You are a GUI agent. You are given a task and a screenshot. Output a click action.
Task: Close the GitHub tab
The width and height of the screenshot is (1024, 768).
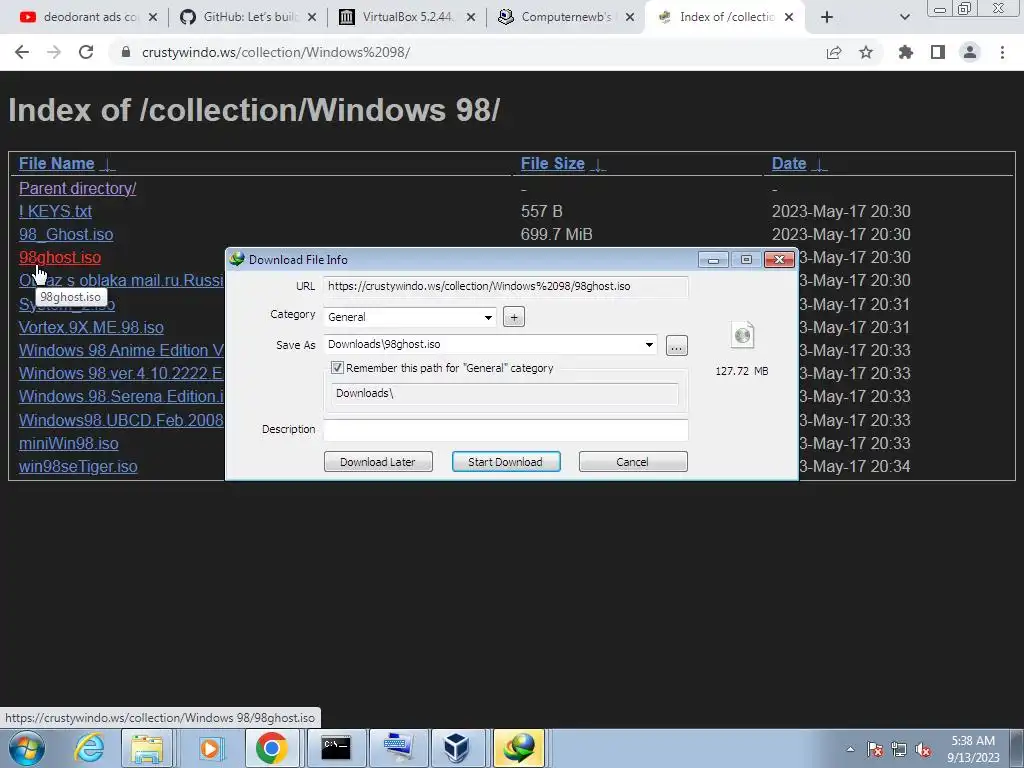[312, 17]
